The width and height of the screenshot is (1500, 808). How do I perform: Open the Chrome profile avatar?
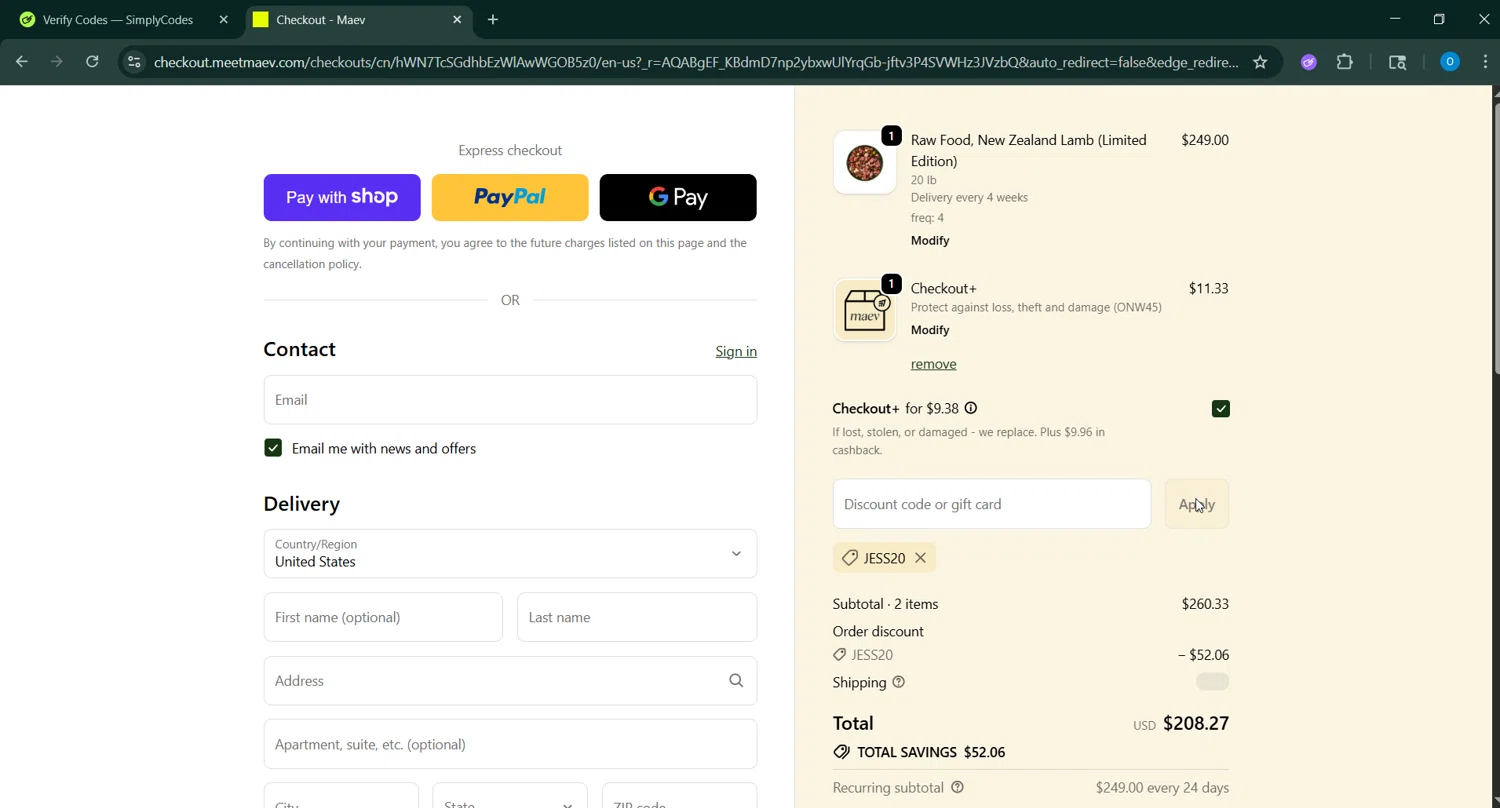pos(1449,62)
